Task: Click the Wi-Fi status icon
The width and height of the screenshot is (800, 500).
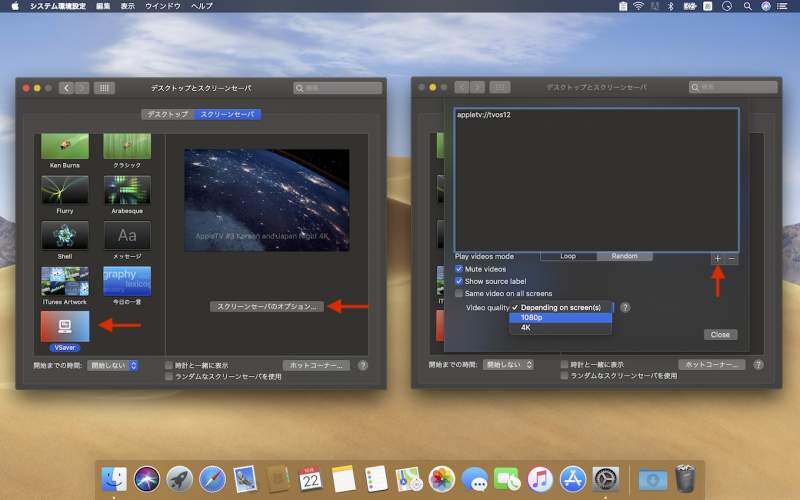Action: click(x=638, y=6)
